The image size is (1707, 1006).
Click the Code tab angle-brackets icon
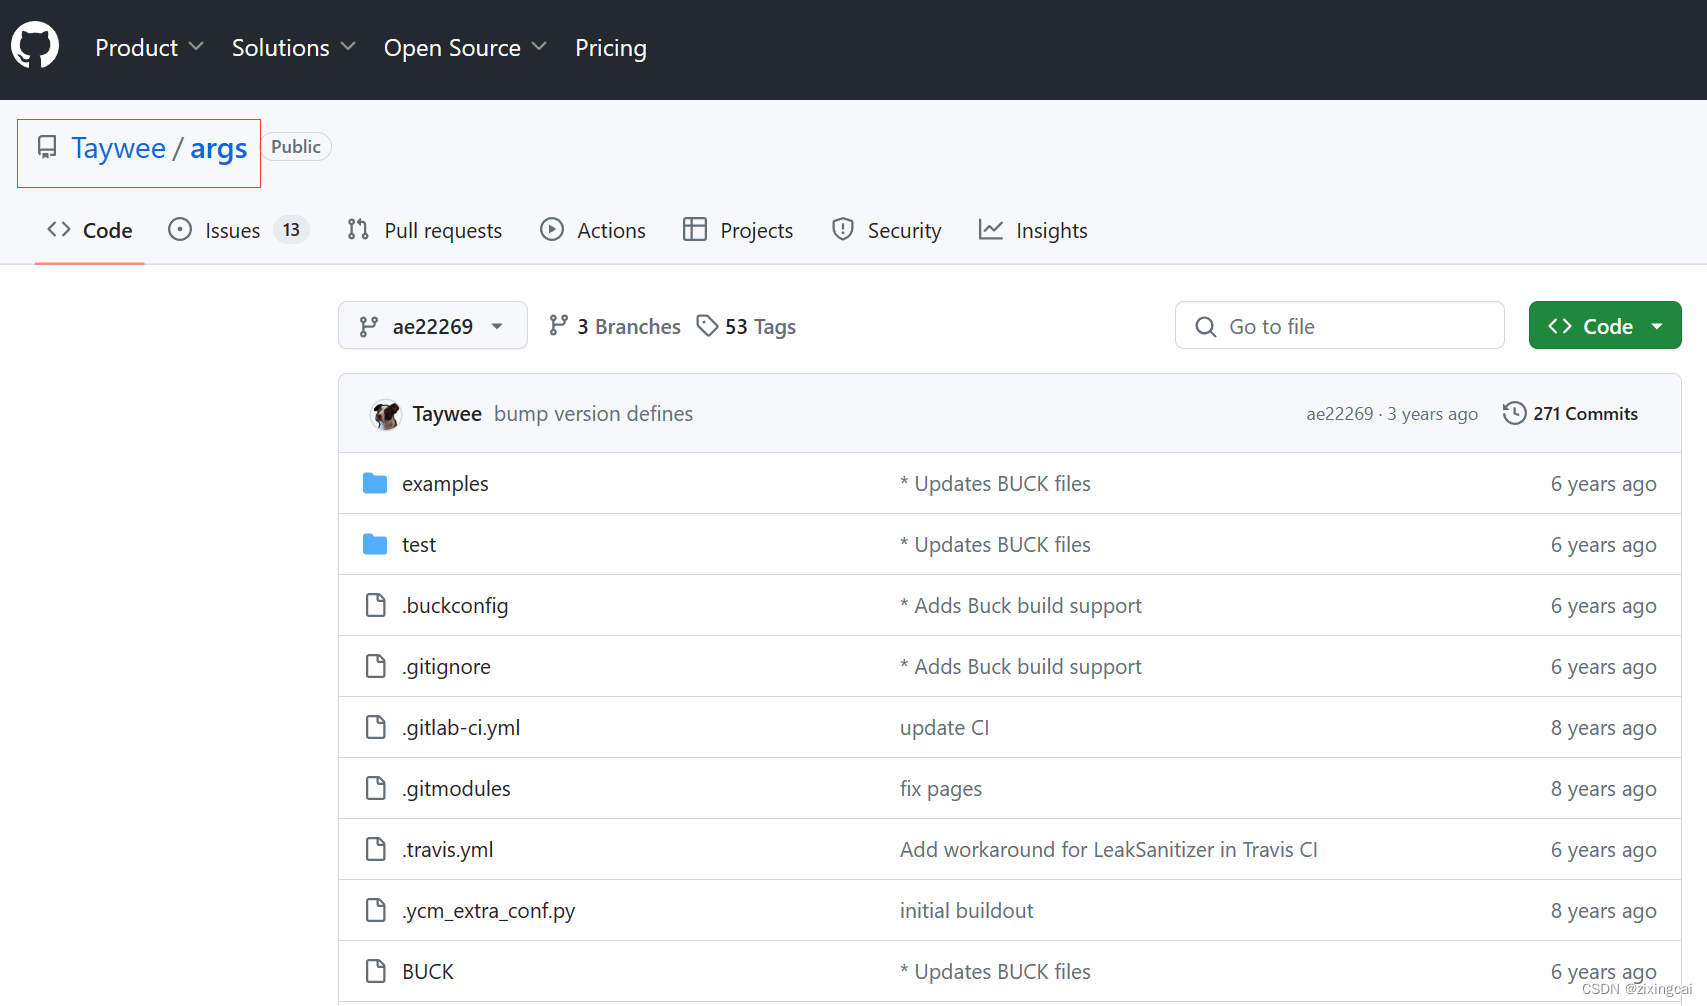click(59, 230)
